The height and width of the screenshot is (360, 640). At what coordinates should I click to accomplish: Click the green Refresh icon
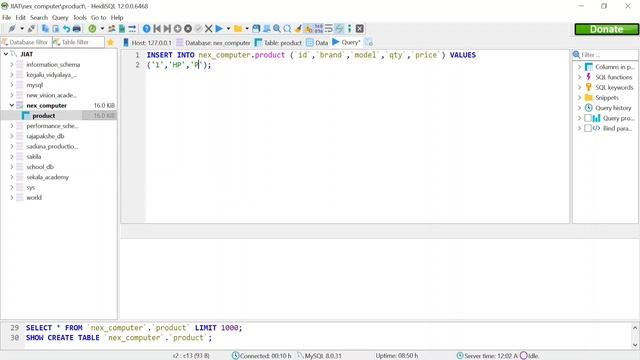92,29
